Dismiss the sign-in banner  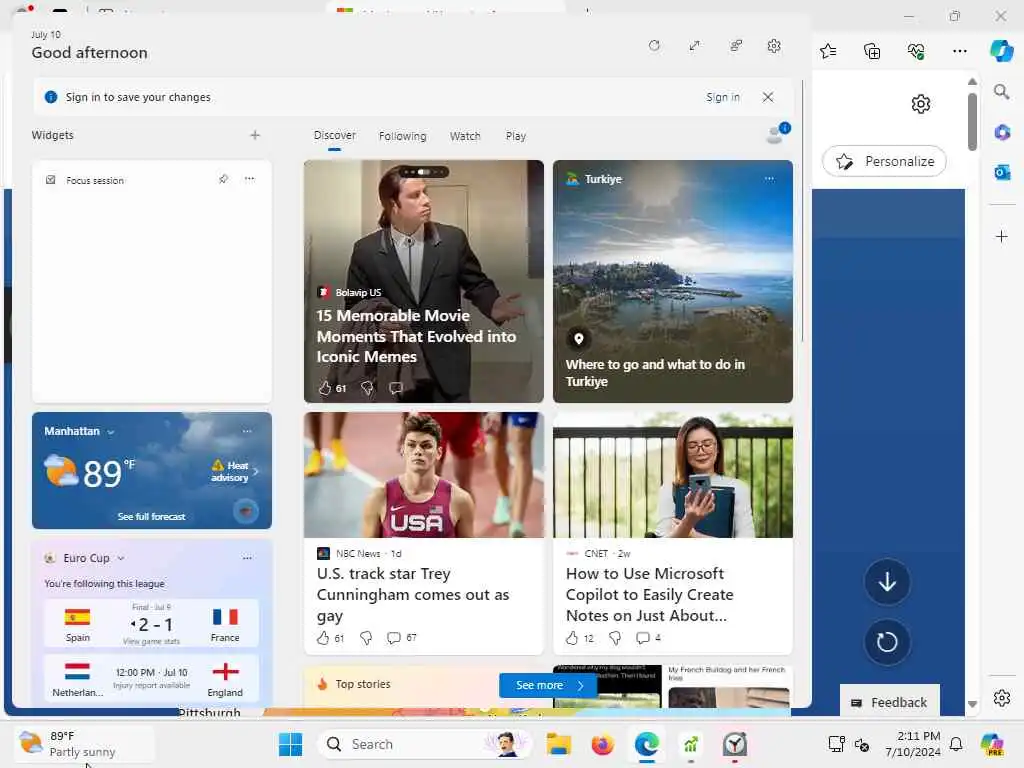[x=768, y=97]
